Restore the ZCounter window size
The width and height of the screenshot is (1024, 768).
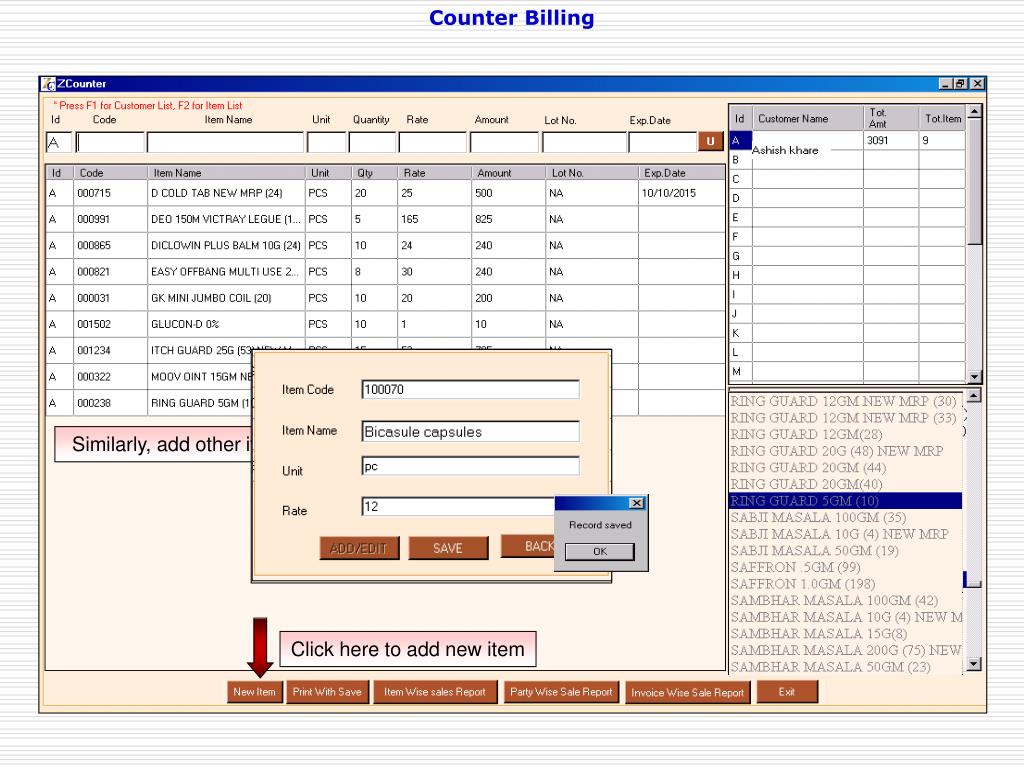pos(961,84)
